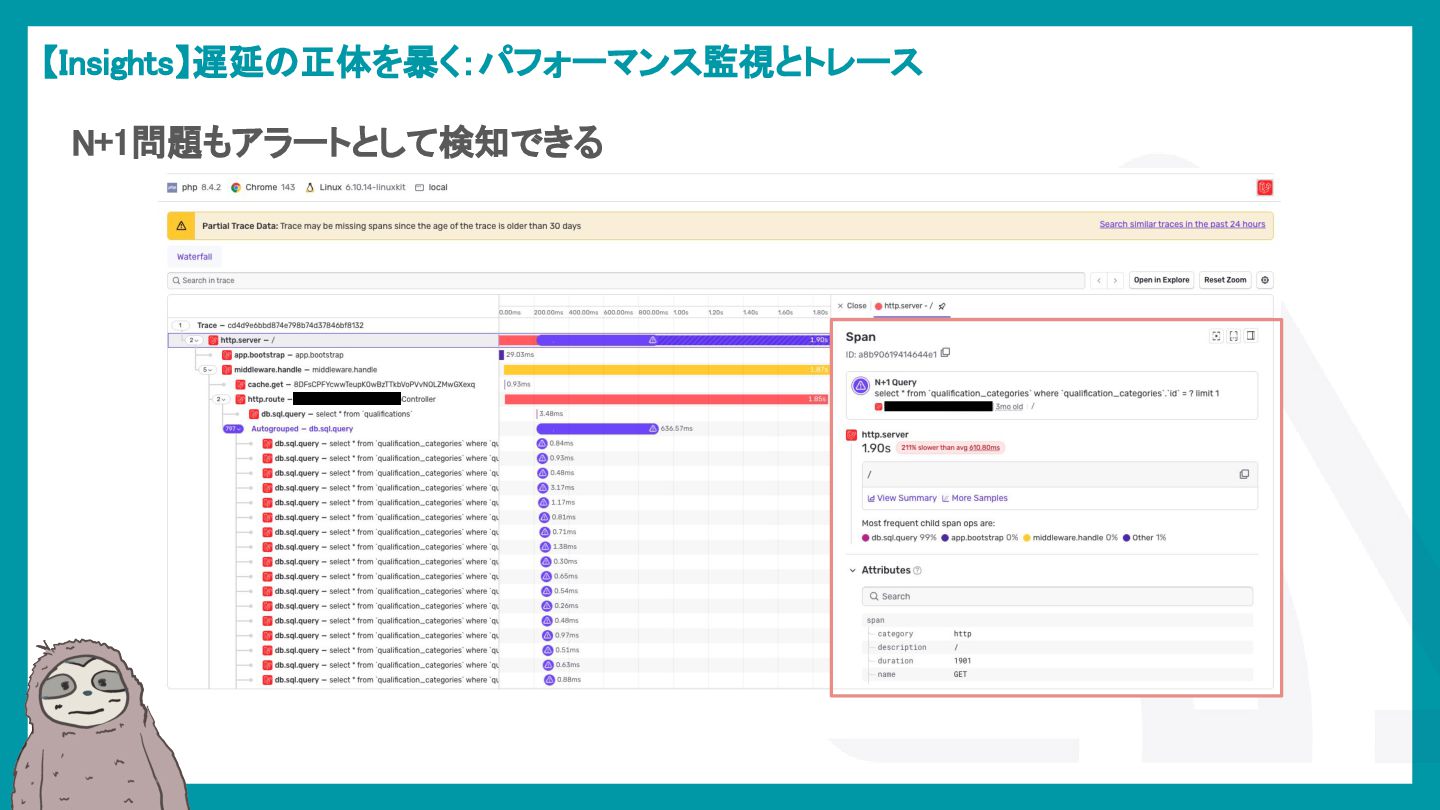This screenshot has height=810, width=1440.
Task: Go to next search result arrow
Action: click(1115, 280)
